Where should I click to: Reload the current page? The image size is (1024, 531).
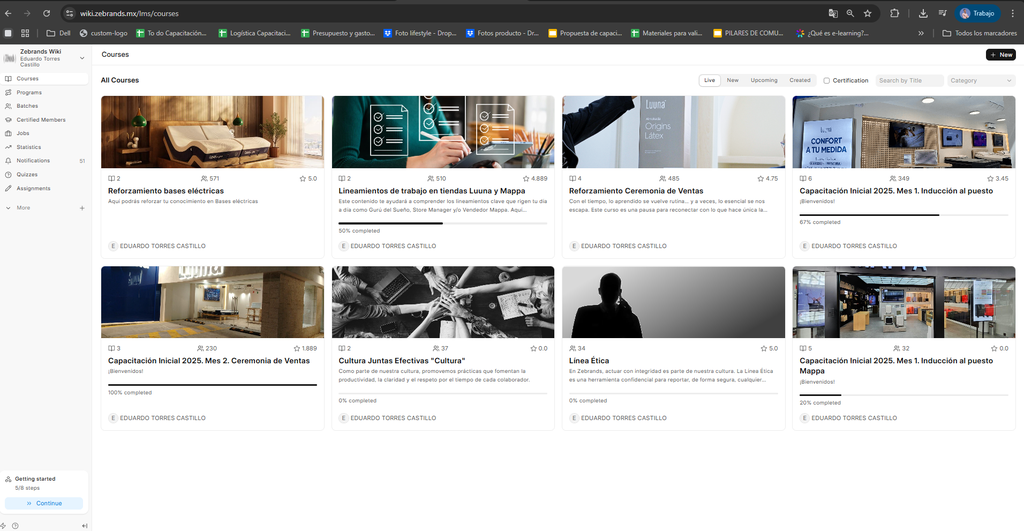(x=46, y=13)
